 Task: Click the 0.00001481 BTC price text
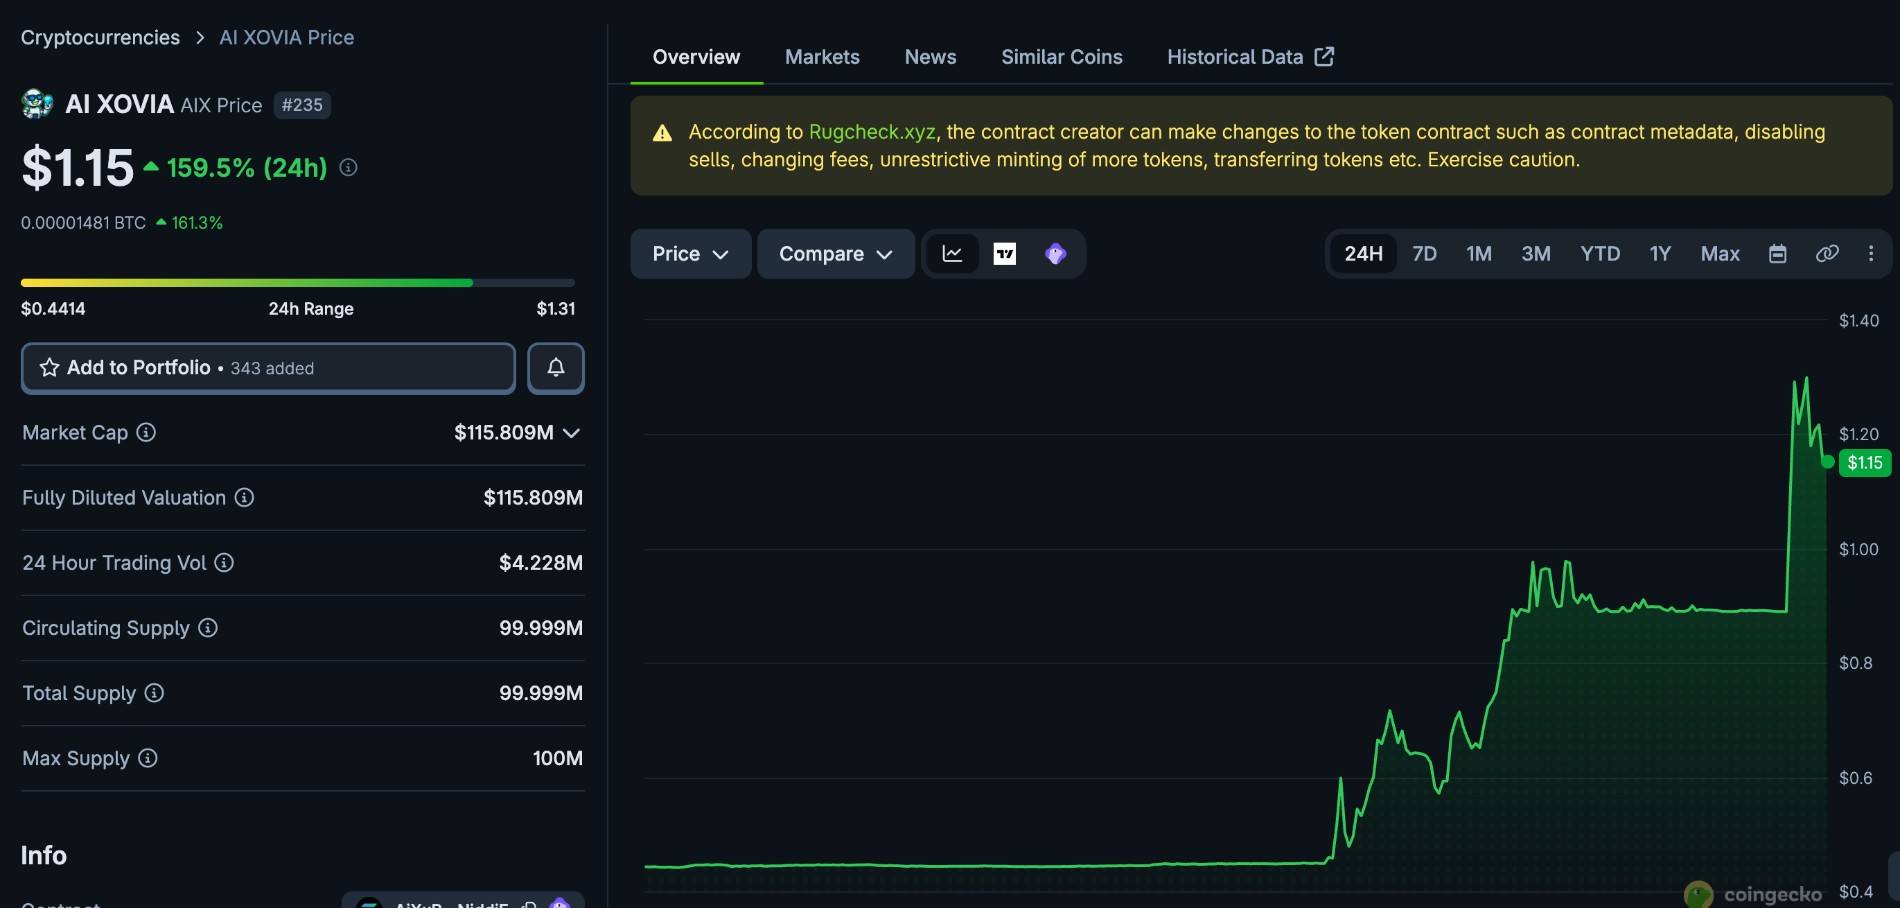pyautogui.click(x=83, y=223)
